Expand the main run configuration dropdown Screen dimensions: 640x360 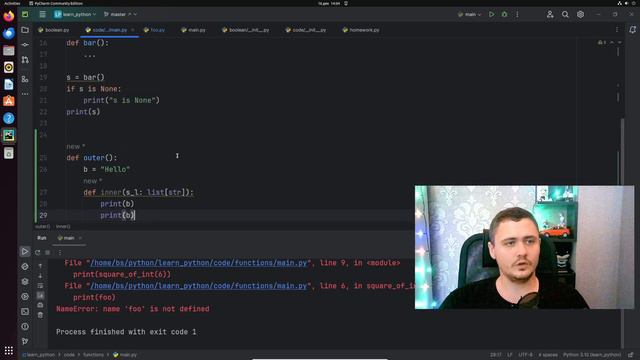tap(469, 14)
